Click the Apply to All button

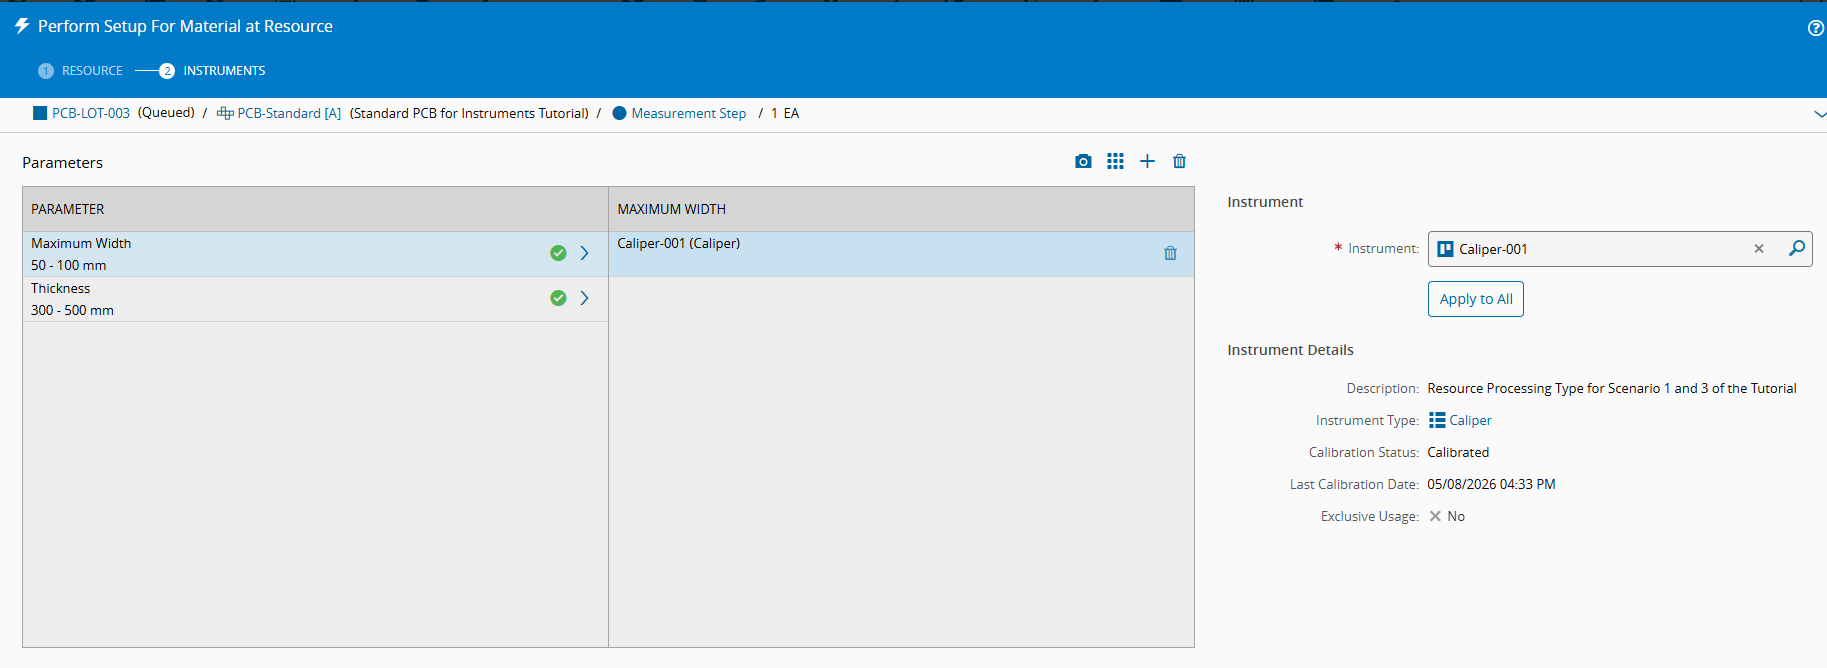tap(1476, 299)
